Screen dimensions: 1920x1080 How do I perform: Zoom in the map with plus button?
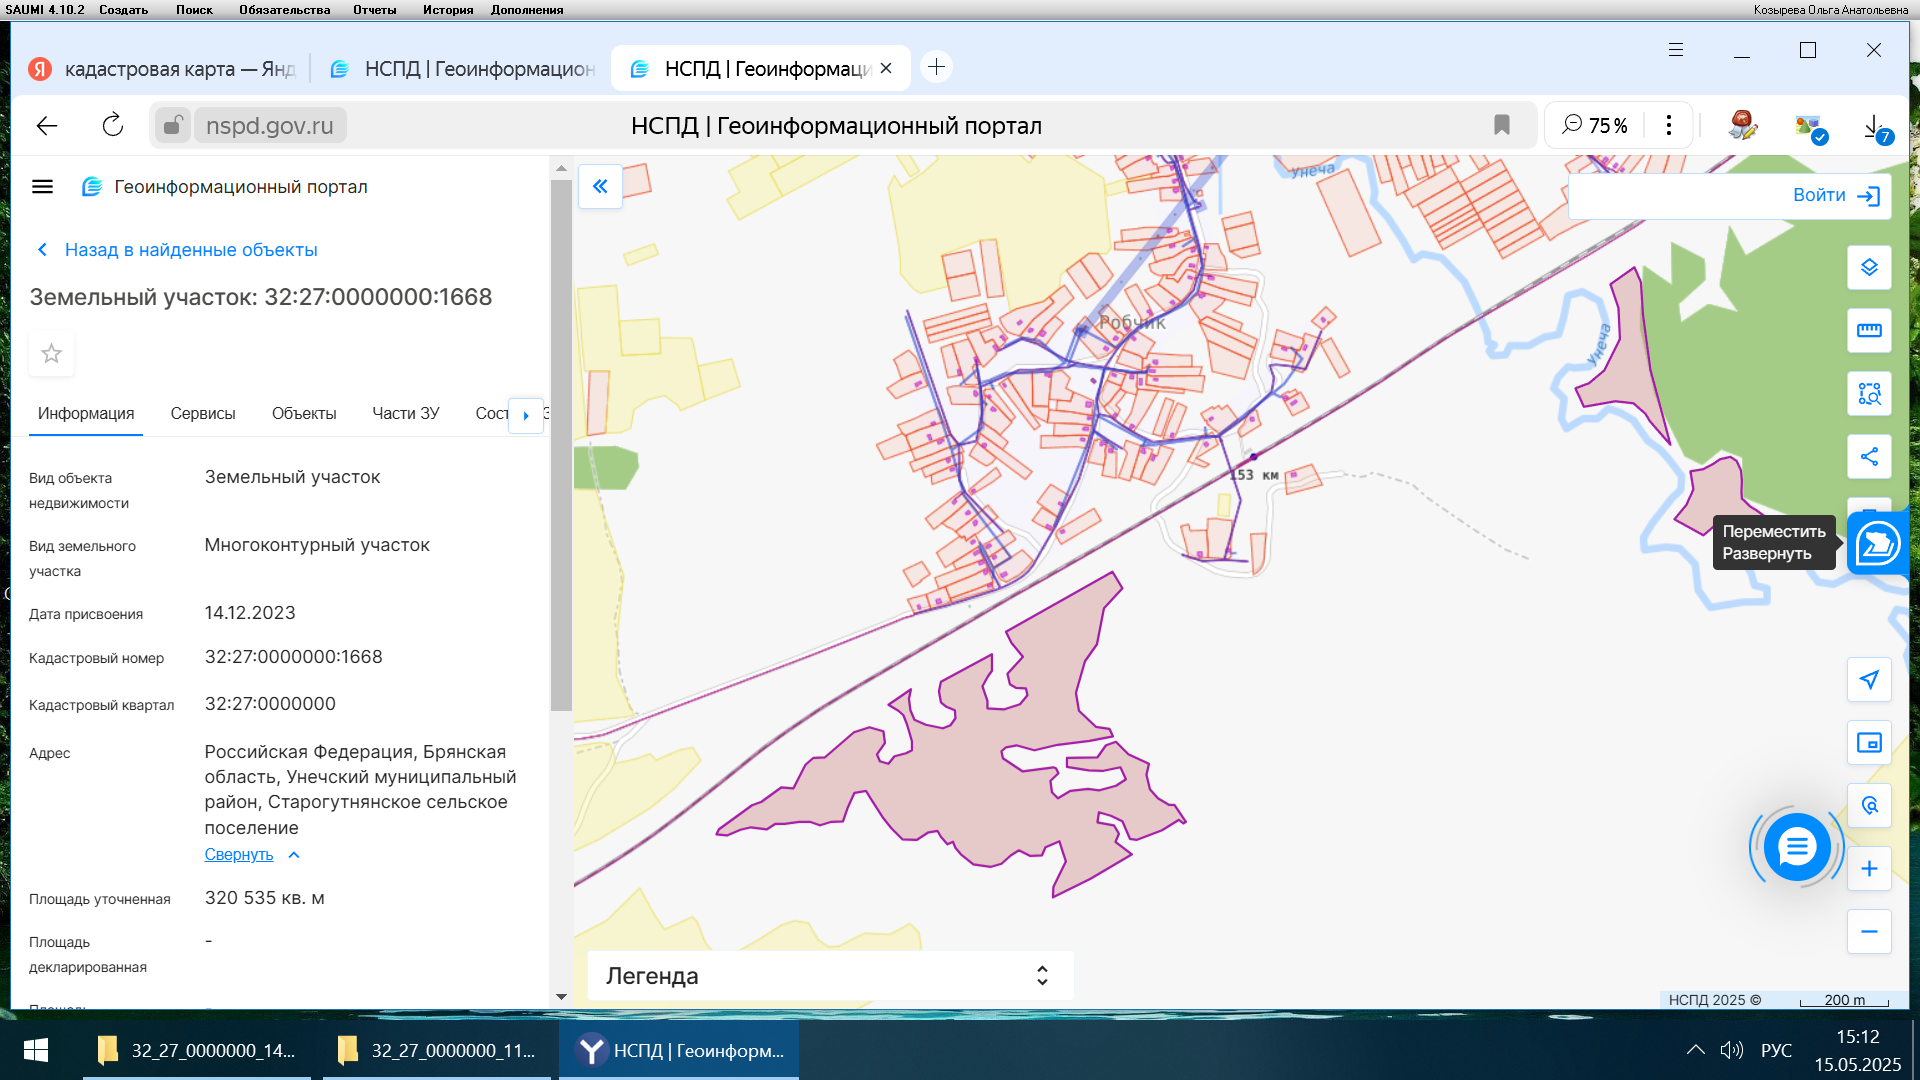point(1869,869)
